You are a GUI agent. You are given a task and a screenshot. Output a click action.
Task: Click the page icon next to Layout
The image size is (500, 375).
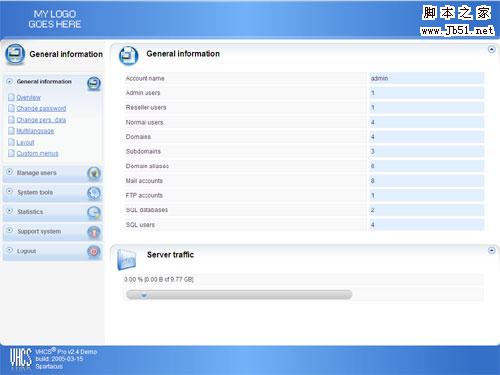11,142
